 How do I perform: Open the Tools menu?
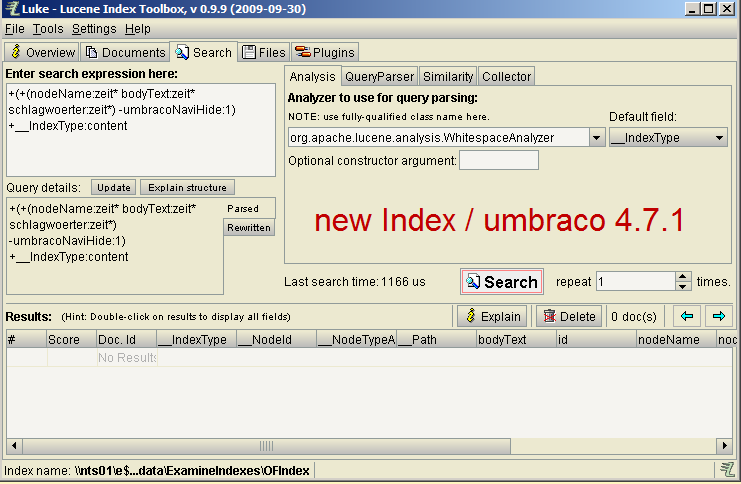(48, 29)
